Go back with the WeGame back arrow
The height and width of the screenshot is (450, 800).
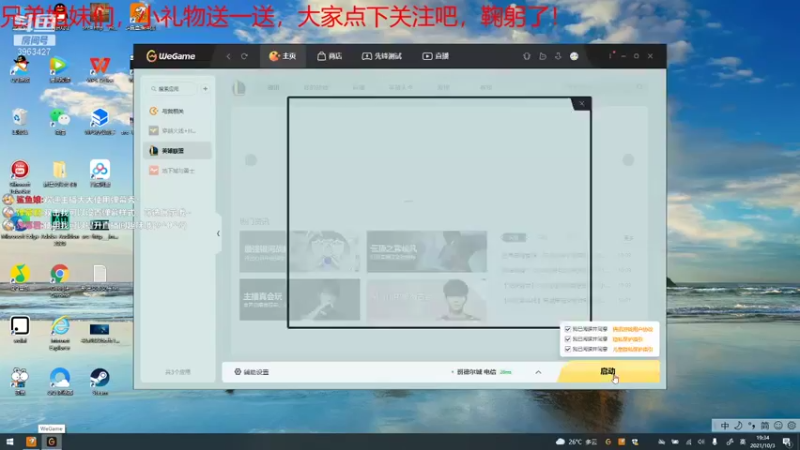(229, 56)
